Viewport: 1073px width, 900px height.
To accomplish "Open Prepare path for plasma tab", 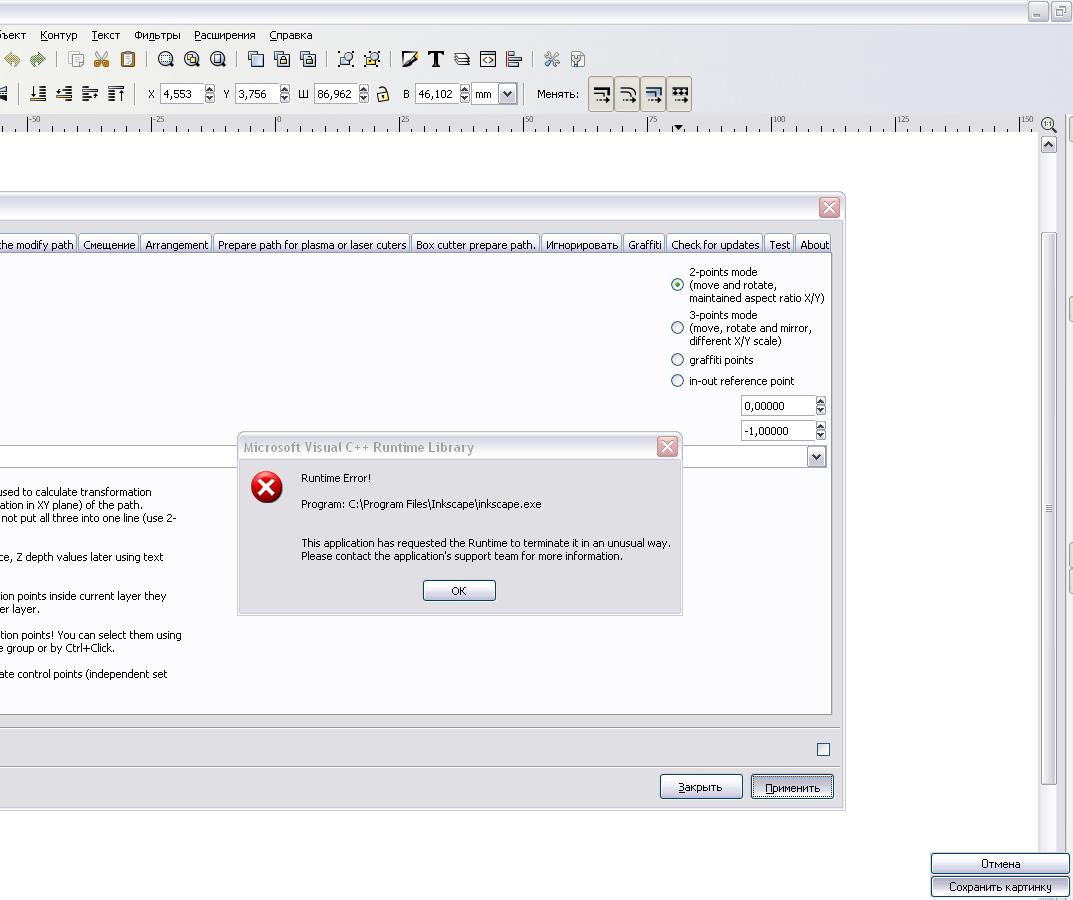I will coord(312,245).
